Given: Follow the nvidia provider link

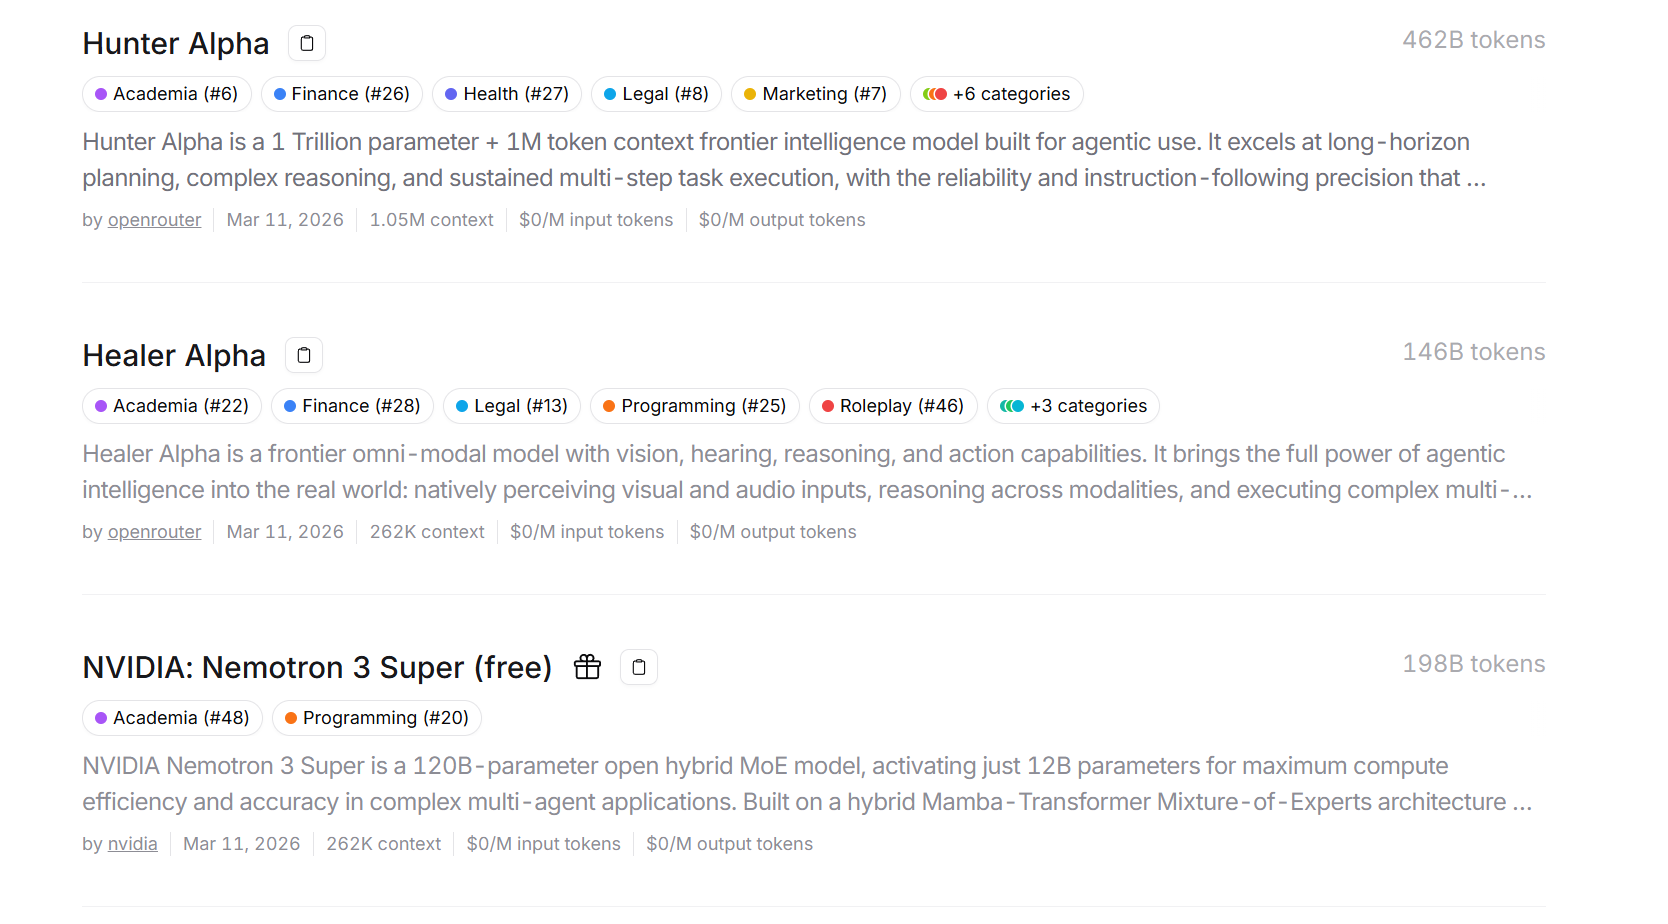Looking at the screenshot, I should 132,844.
